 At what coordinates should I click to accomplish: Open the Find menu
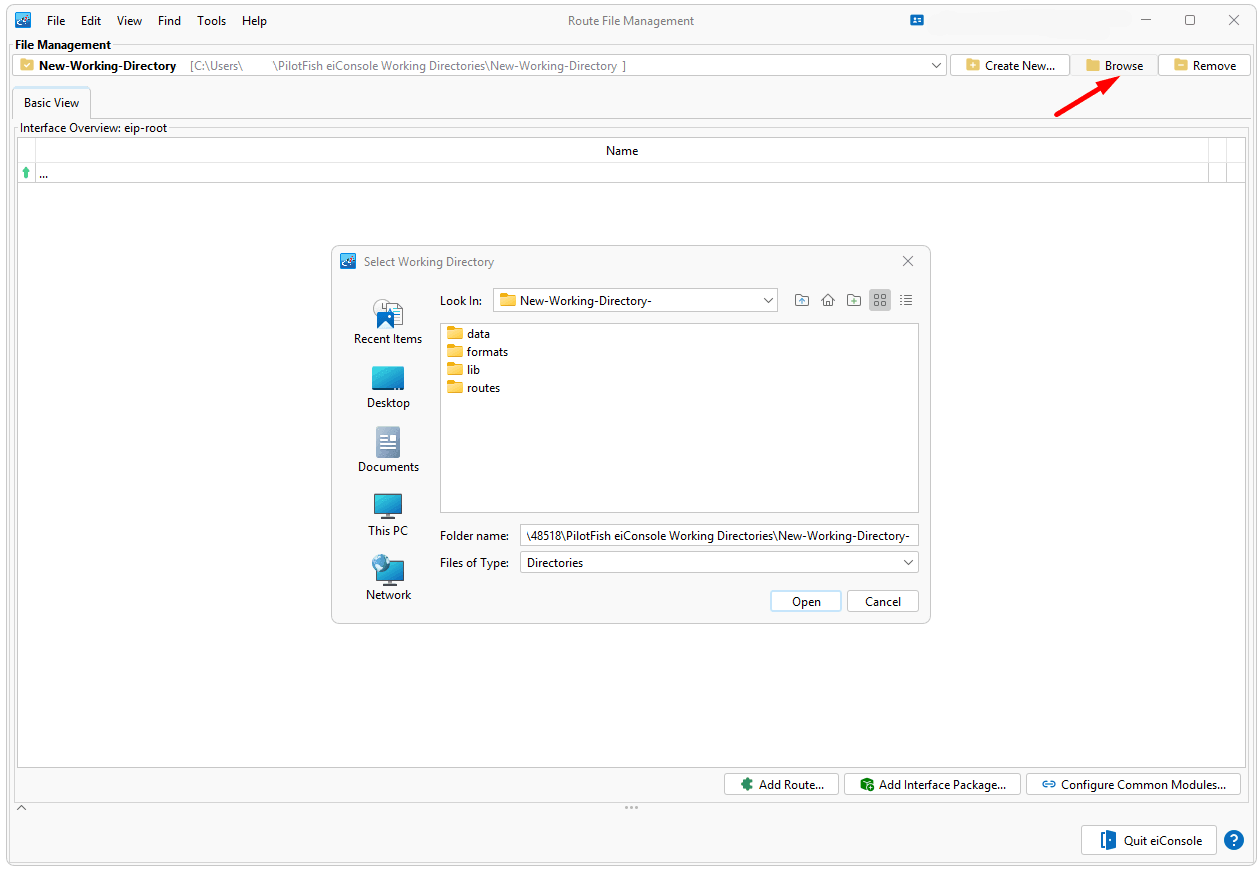tap(170, 20)
